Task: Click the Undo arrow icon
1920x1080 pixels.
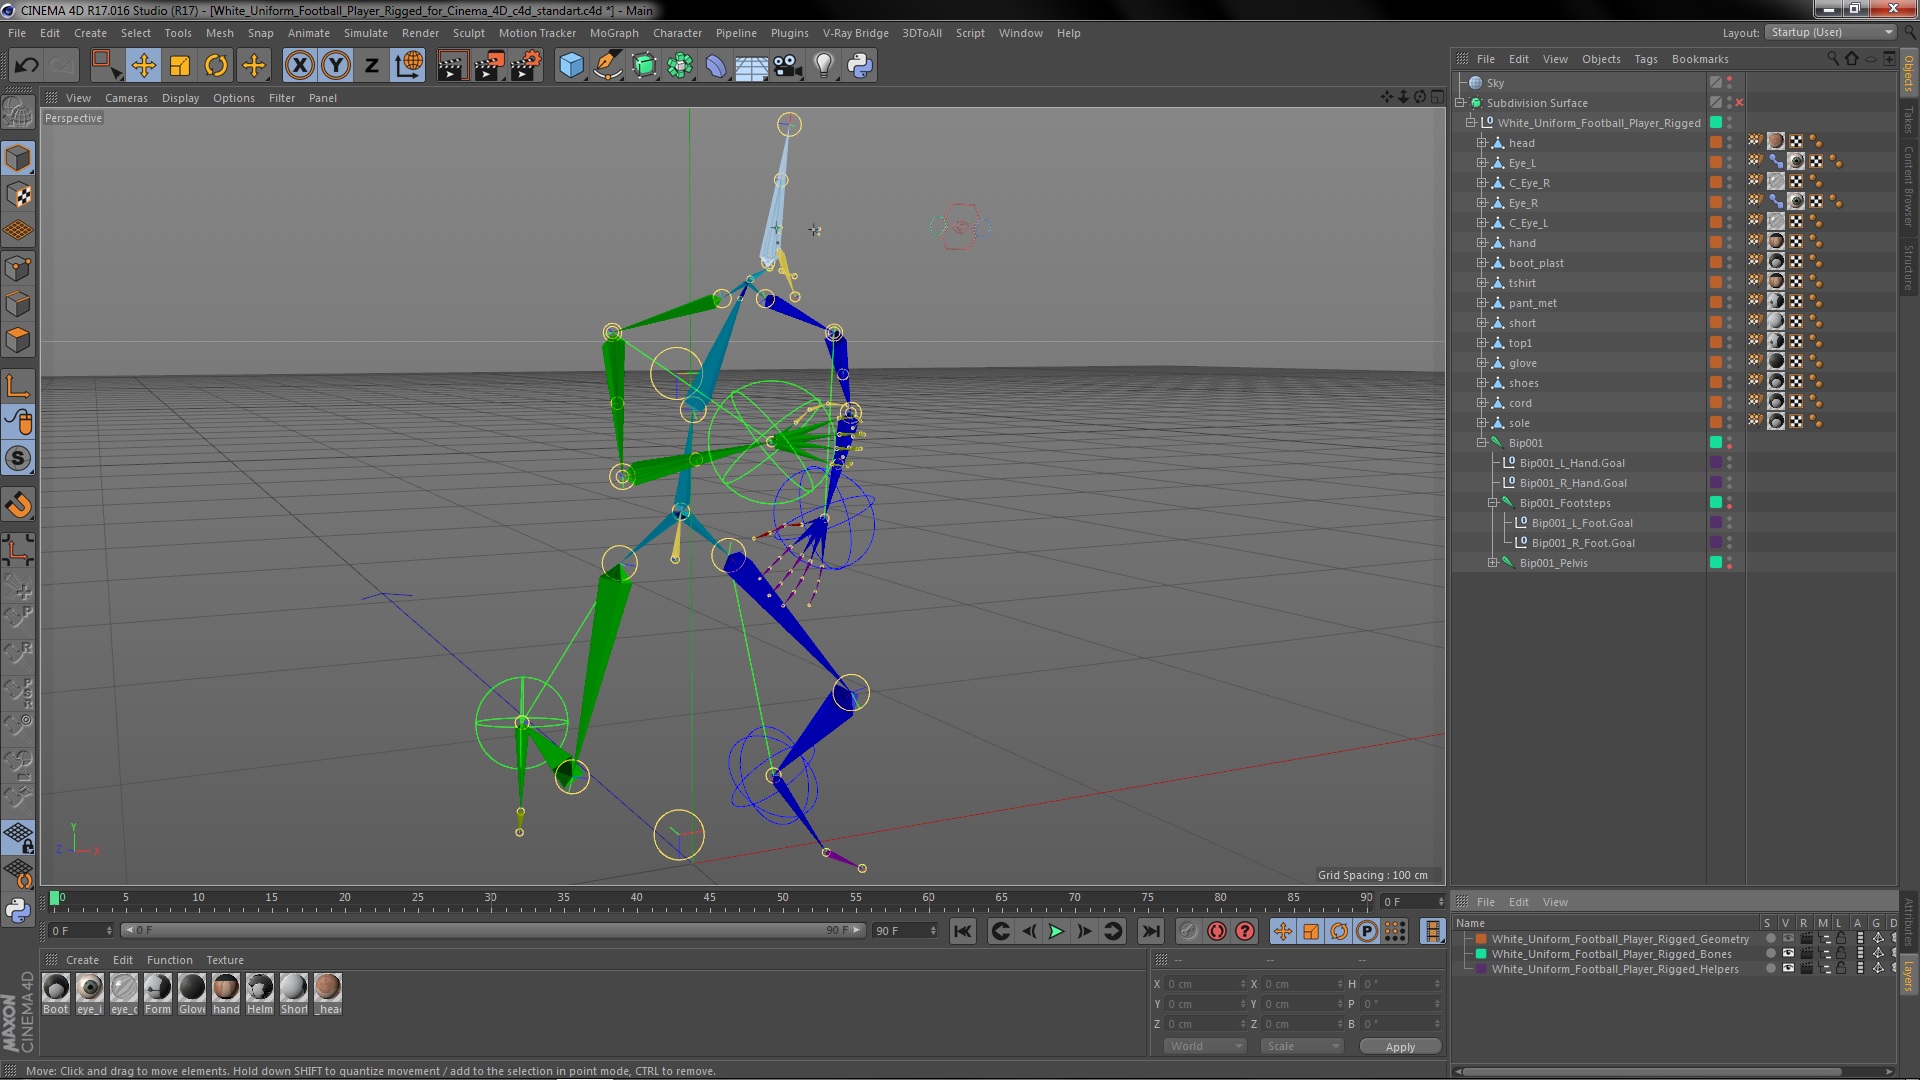Action: [x=26, y=66]
